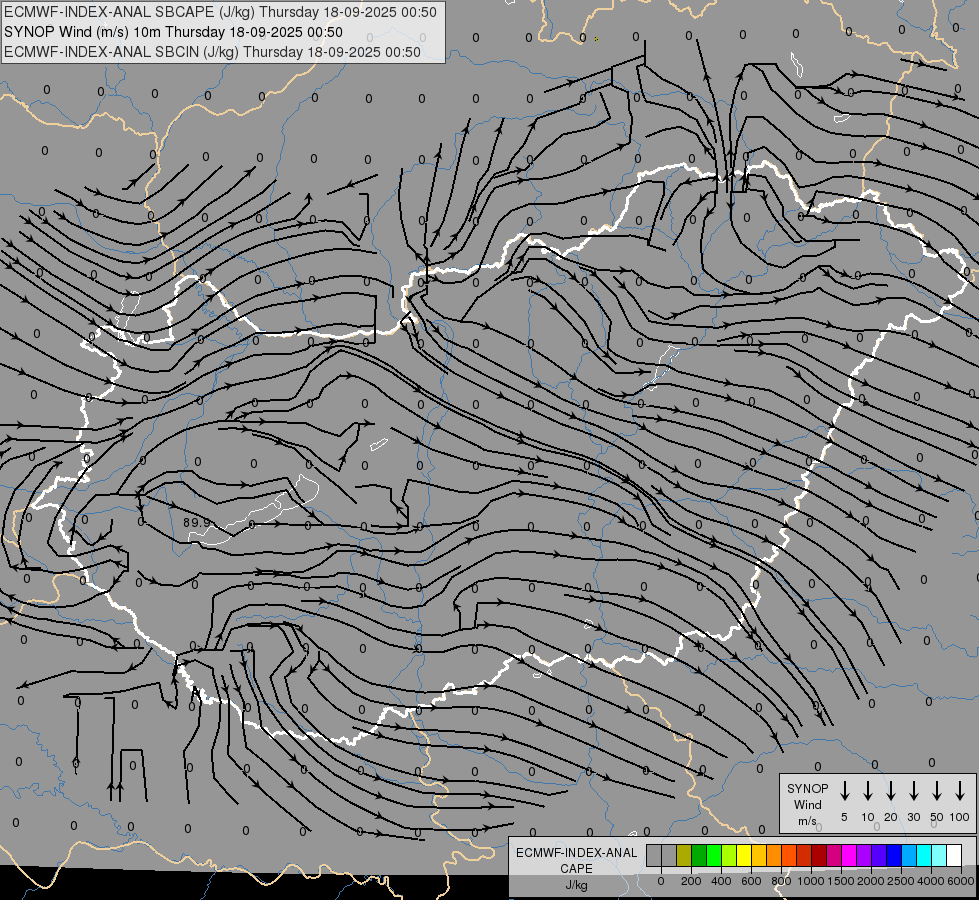Pick the dark maroon CAPE legend swatch
Image resolution: width=979 pixels, height=900 pixels.
click(819, 855)
